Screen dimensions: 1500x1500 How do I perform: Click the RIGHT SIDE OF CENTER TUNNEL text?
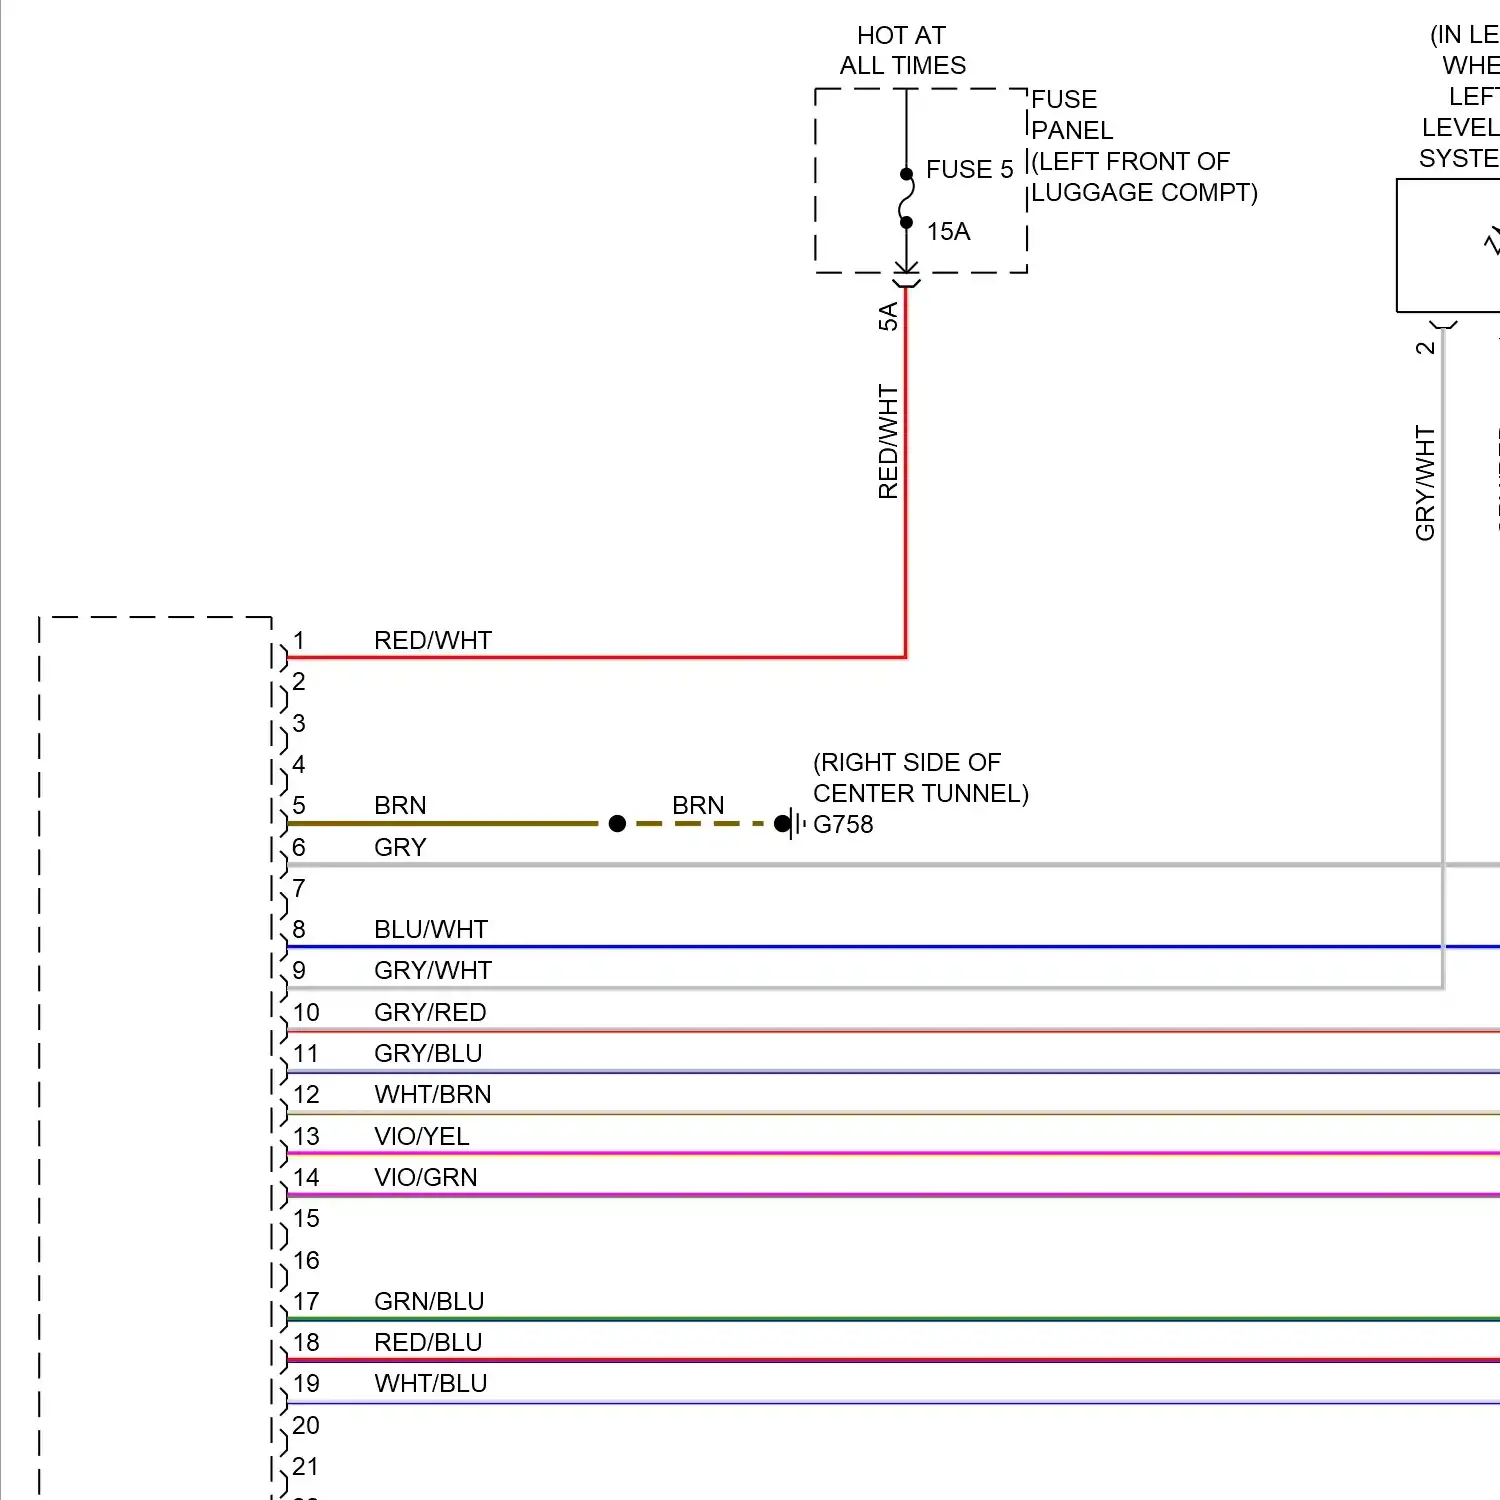tap(920, 778)
